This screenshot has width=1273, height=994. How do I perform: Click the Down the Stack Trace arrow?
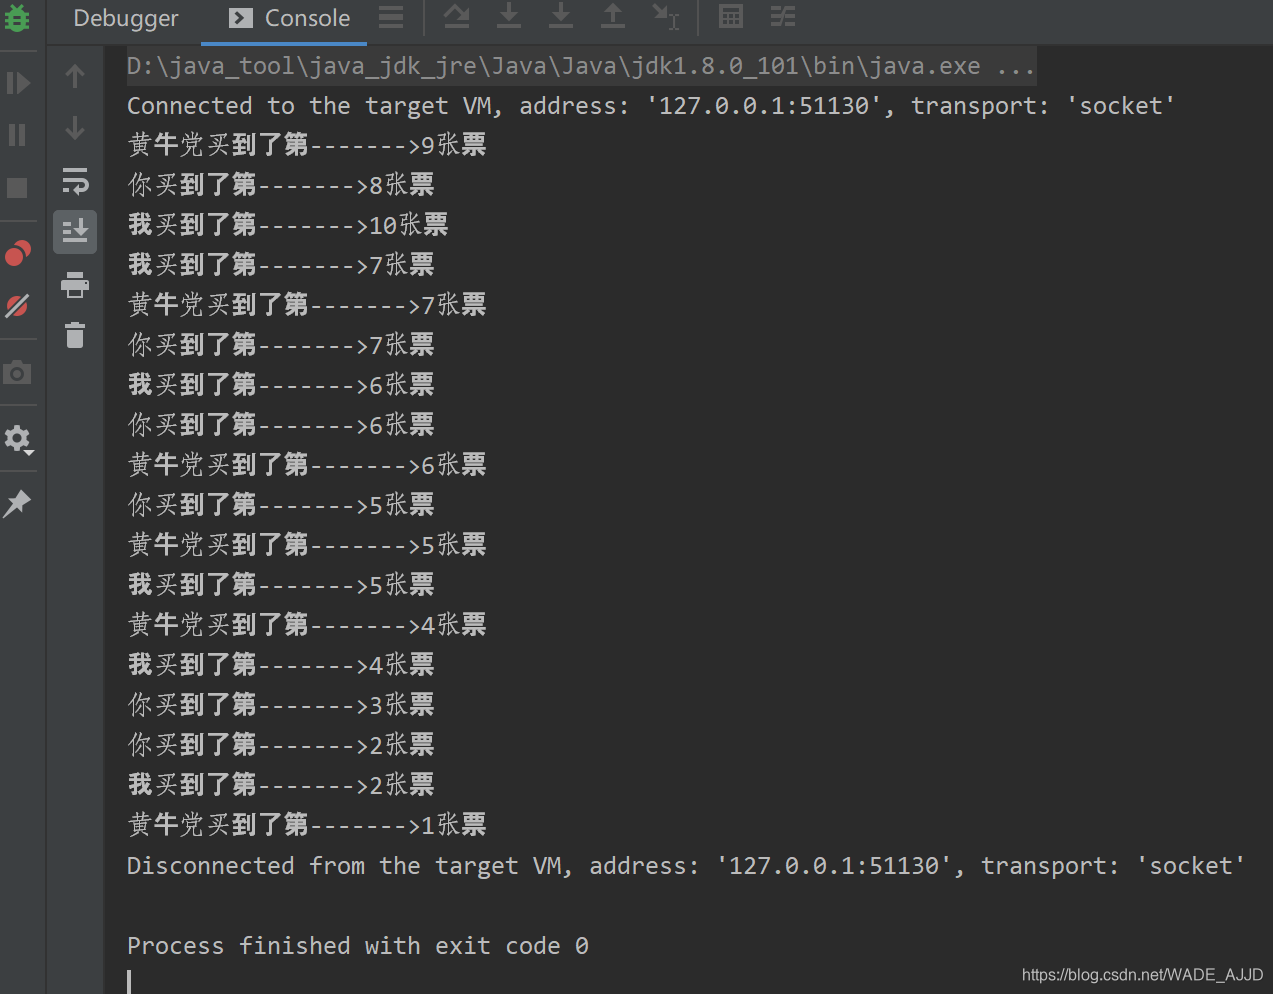pyautogui.click(x=75, y=128)
